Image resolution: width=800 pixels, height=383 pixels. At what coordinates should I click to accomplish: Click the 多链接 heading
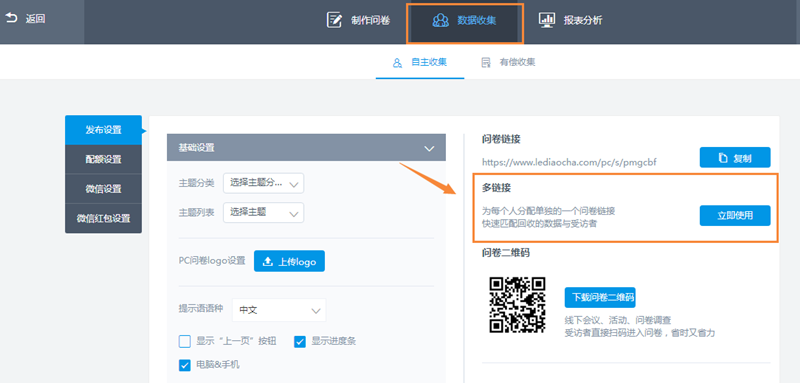(x=496, y=188)
